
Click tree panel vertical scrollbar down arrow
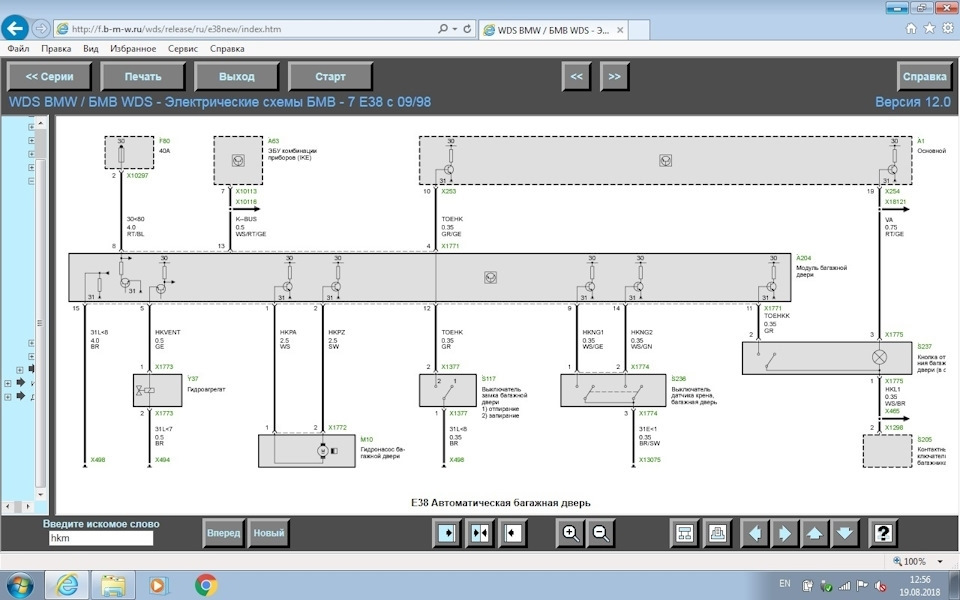(x=41, y=493)
